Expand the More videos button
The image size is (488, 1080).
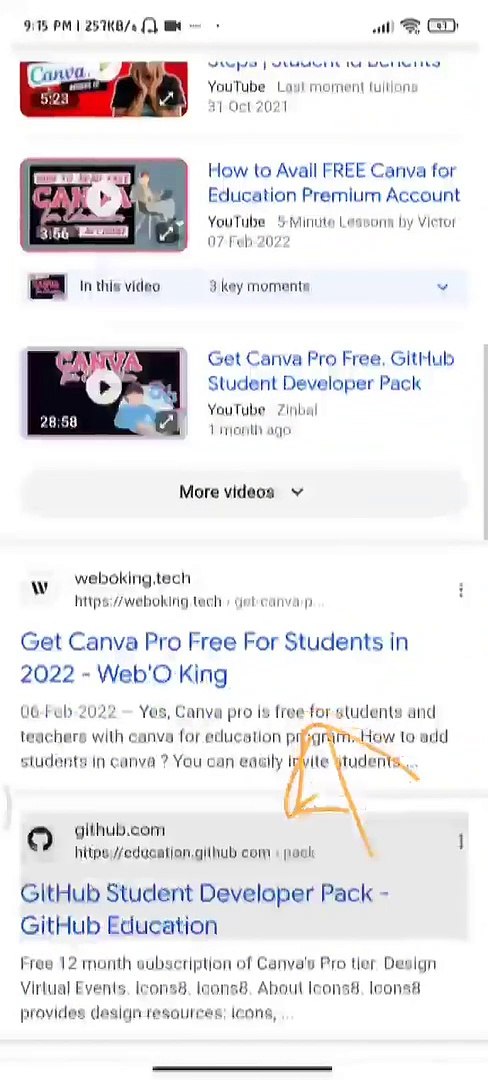pos(243,492)
